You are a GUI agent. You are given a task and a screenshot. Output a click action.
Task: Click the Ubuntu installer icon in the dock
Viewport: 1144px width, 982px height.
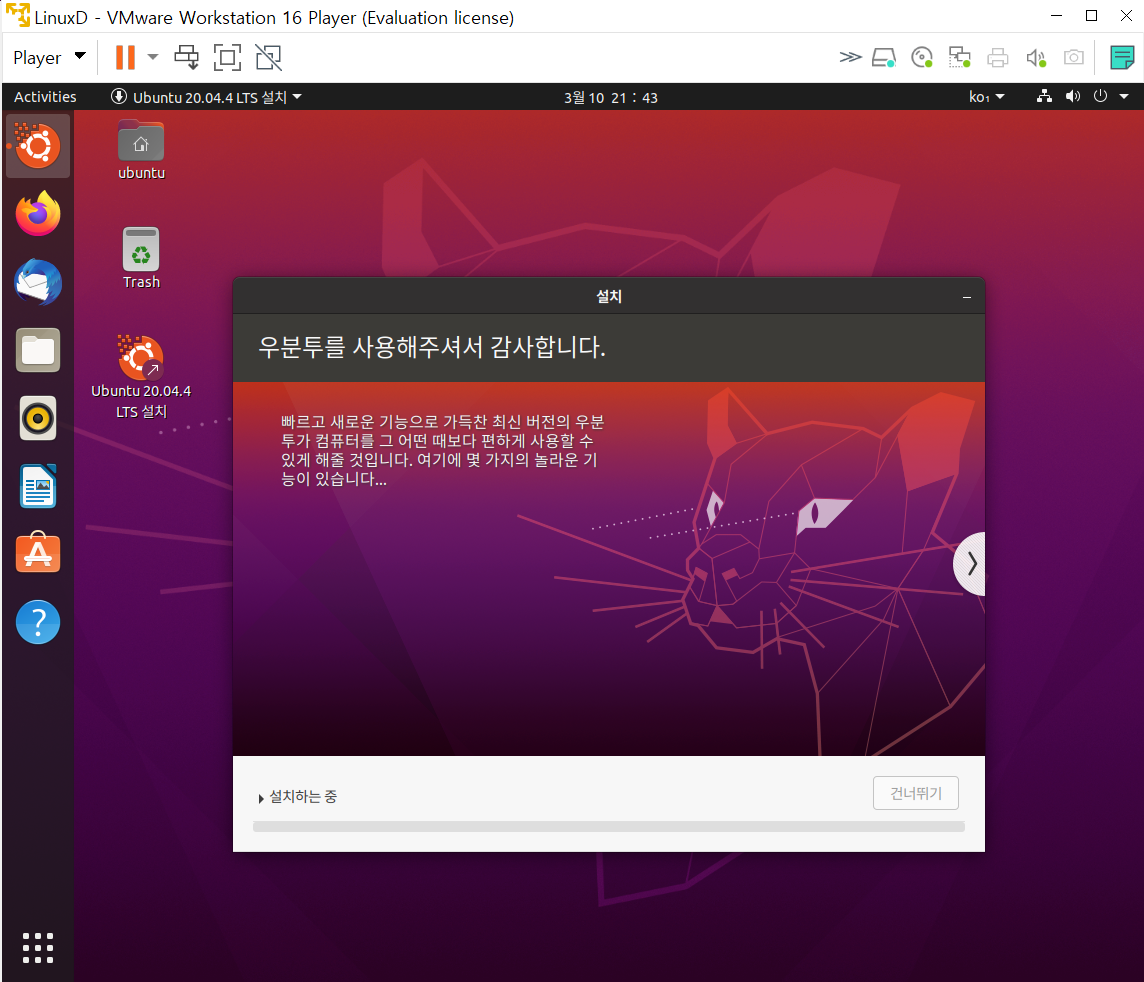[38, 146]
